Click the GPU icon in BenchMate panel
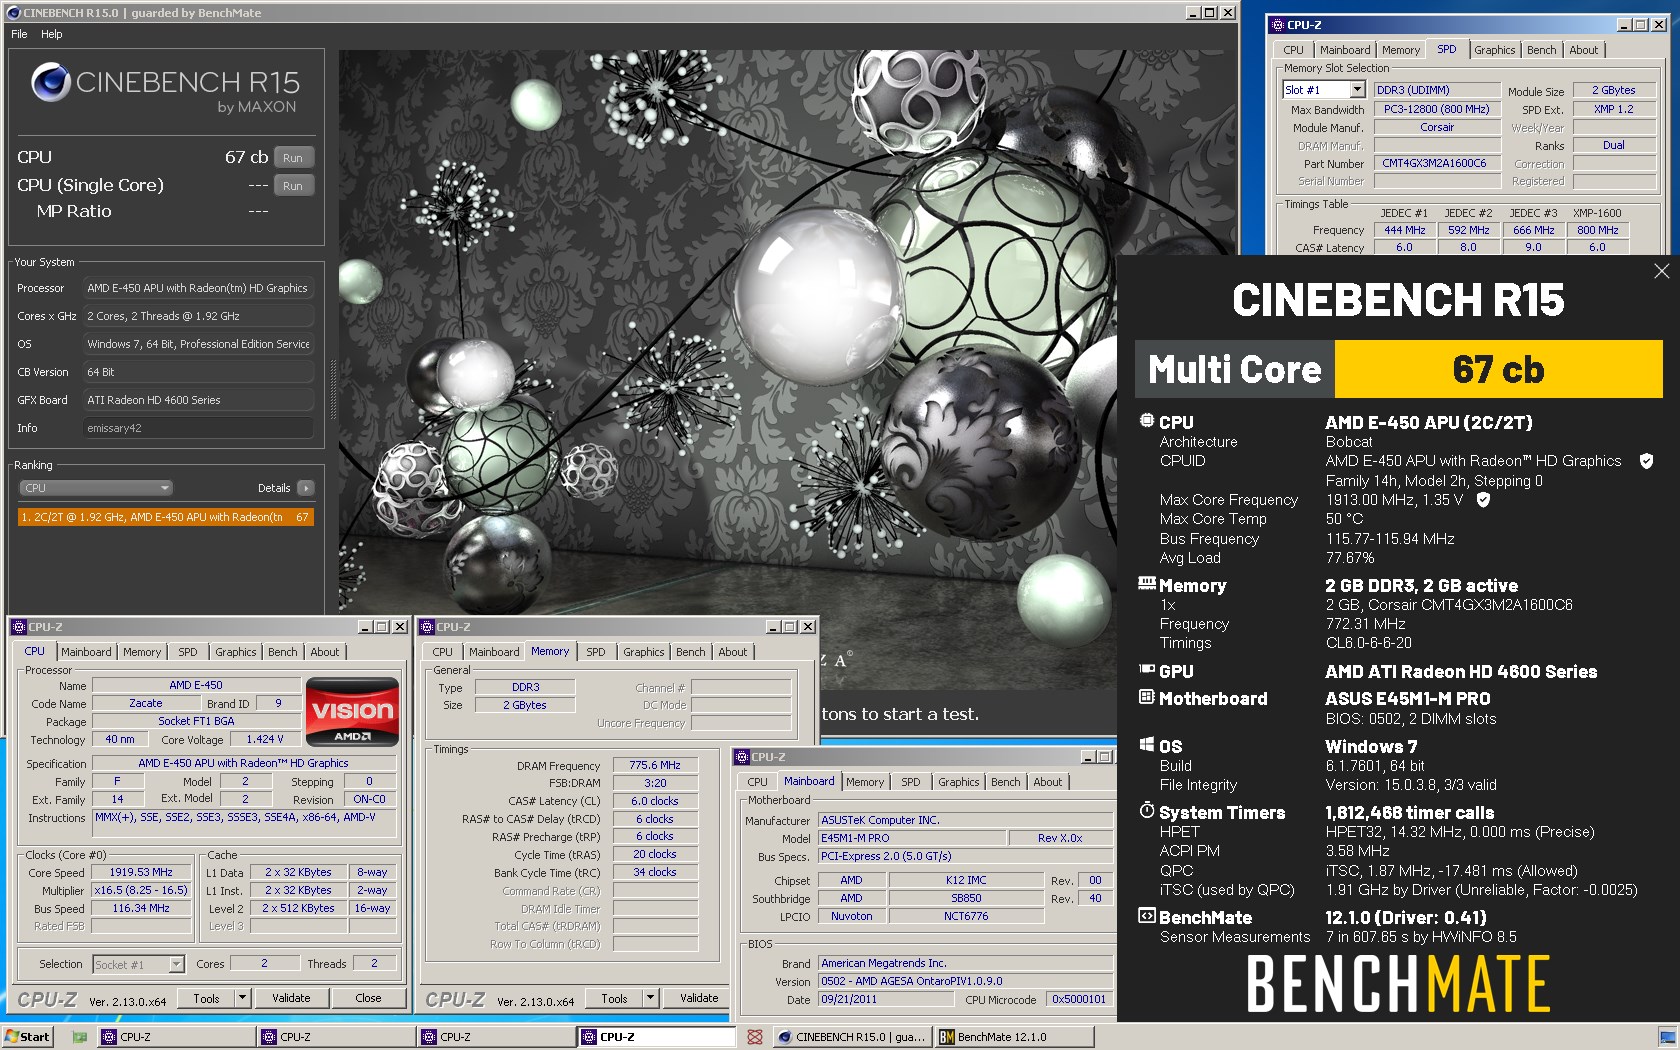Screen dimensions: 1680x1050 point(1147,670)
